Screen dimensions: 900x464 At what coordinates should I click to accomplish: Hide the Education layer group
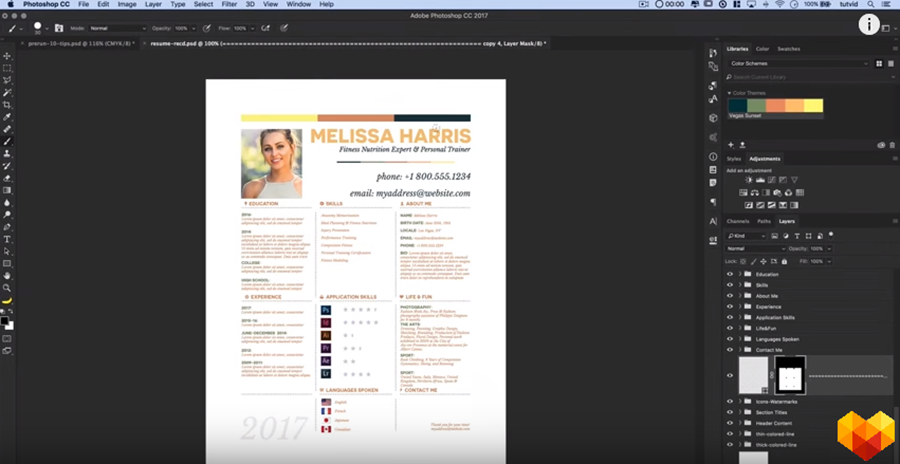coord(730,274)
